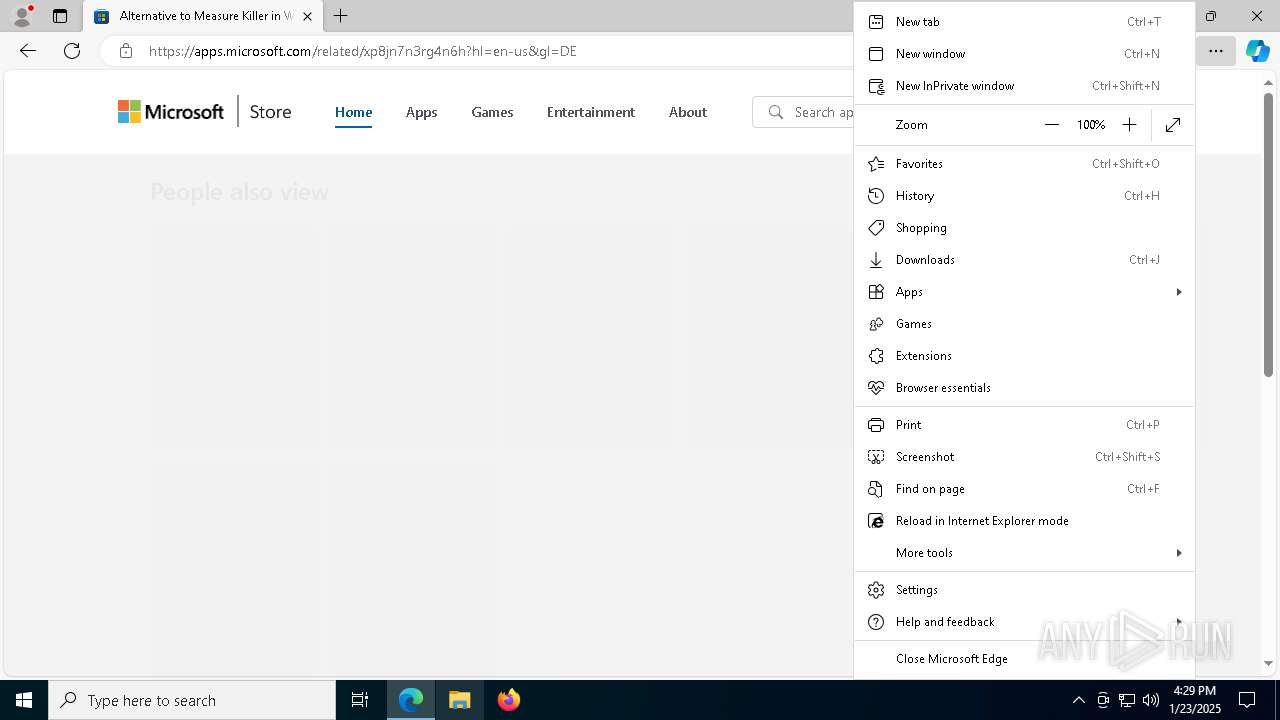Choose Shopping in the Edge menu
Image resolution: width=1280 pixels, height=720 pixels.
(1024, 228)
